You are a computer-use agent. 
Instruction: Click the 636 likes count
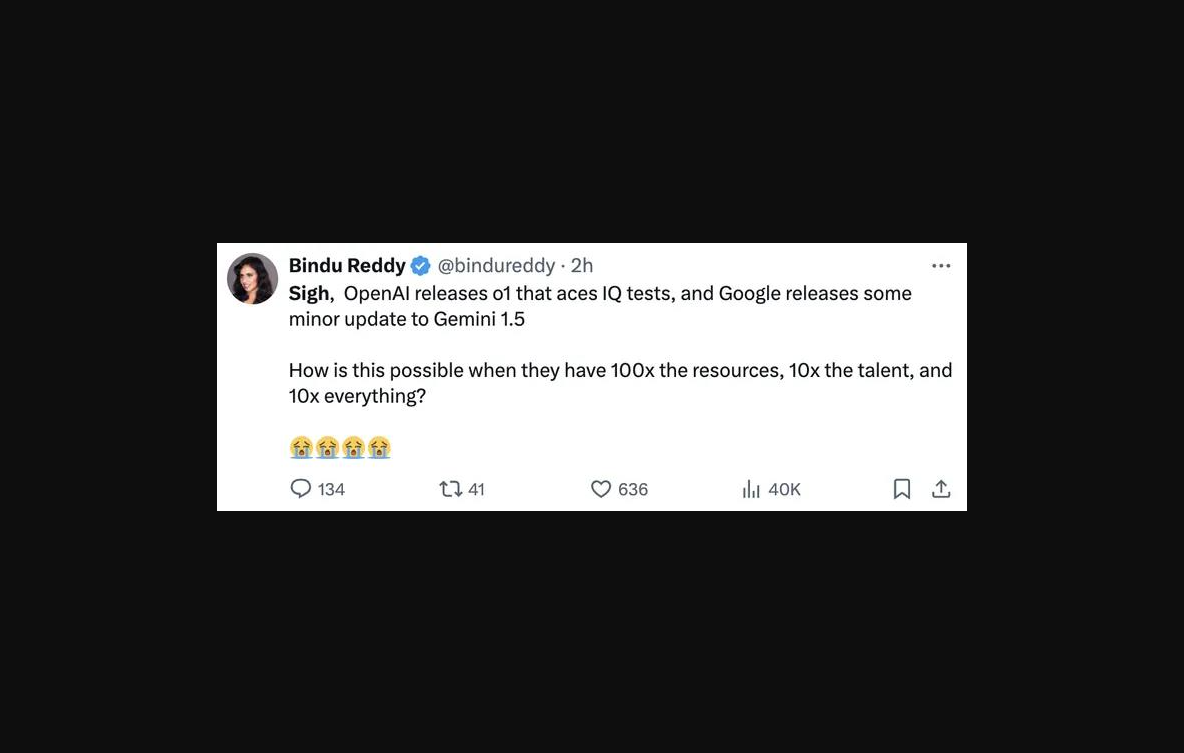[633, 489]
